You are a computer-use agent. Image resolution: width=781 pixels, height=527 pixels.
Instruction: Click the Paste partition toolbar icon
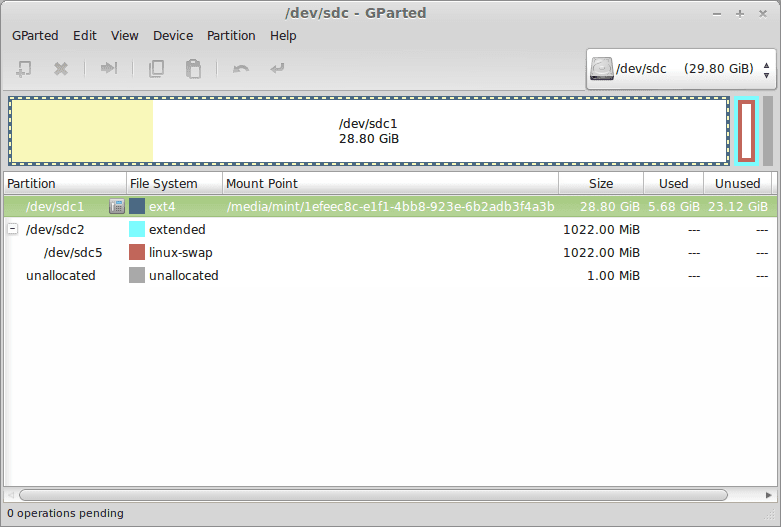(193, 69)
